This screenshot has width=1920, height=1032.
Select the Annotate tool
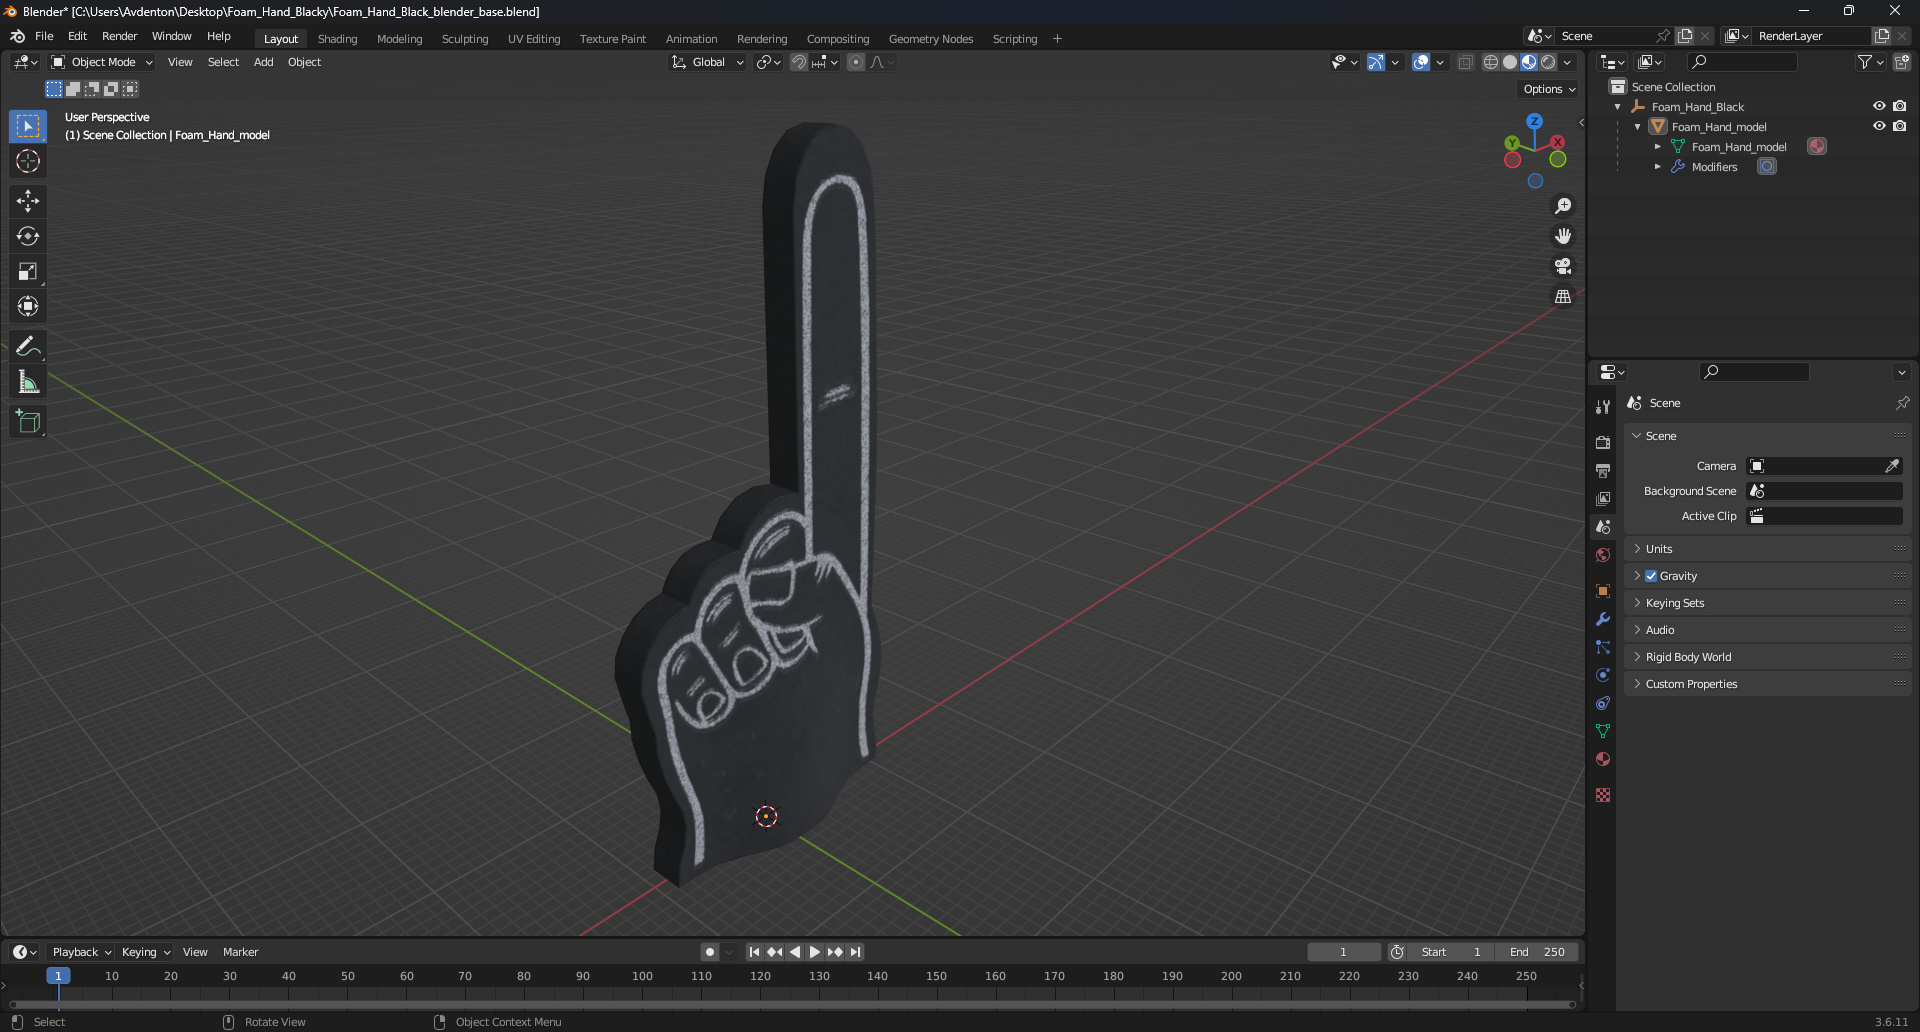click(28, 347)
